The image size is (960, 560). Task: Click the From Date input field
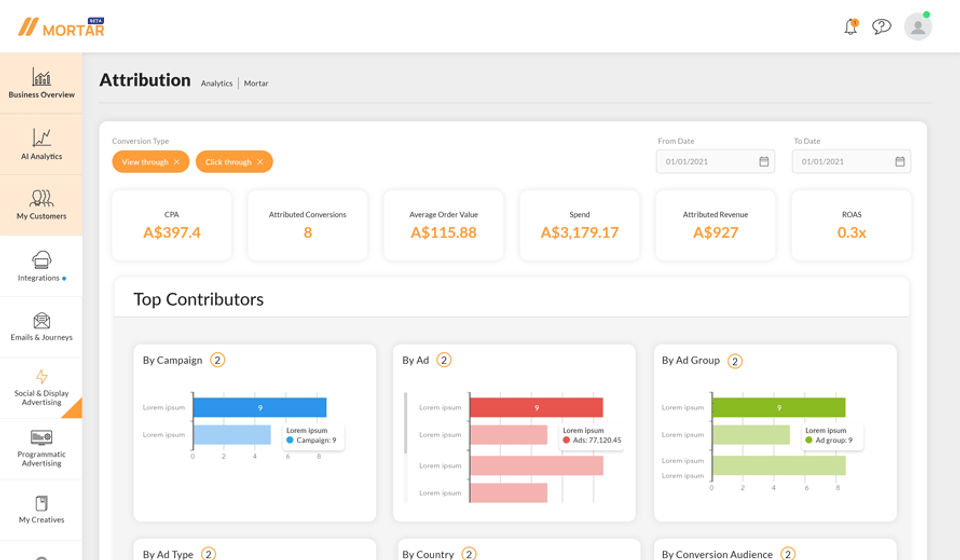tap(715, 162)
